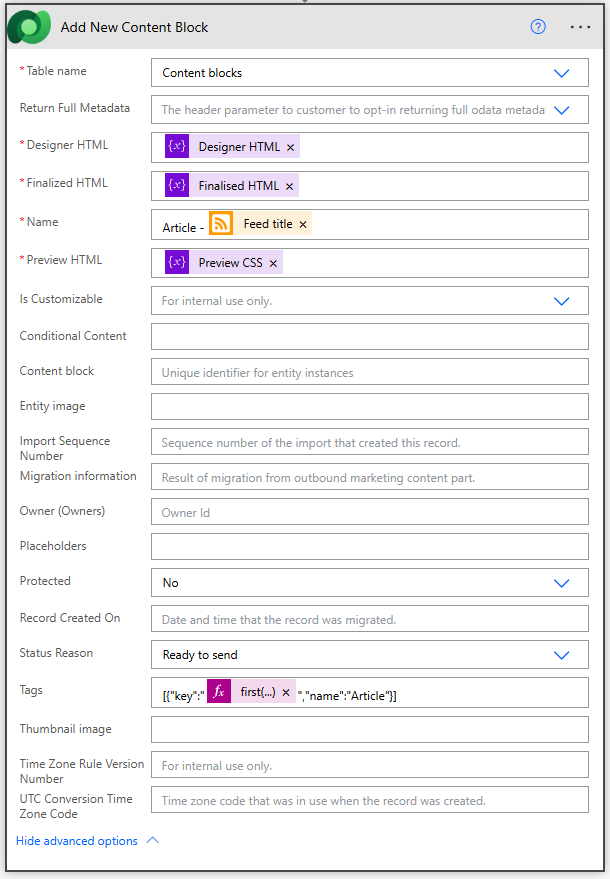This screenshot has height=879, width=610.
Task: Remove the first(...) expression token
Action: (286, 693)
